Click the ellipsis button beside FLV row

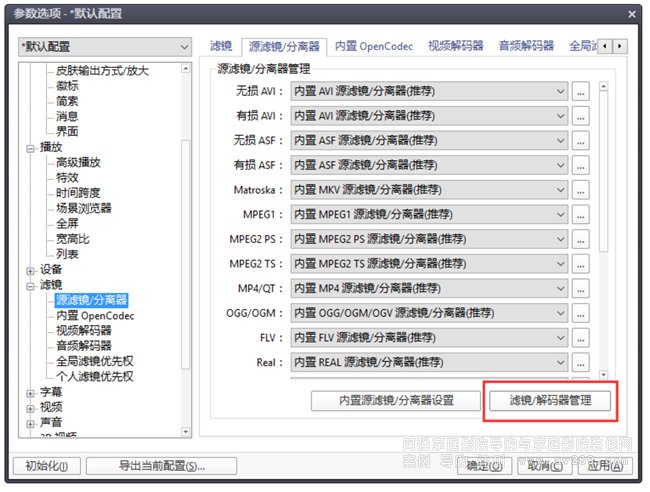pos(581,337)
